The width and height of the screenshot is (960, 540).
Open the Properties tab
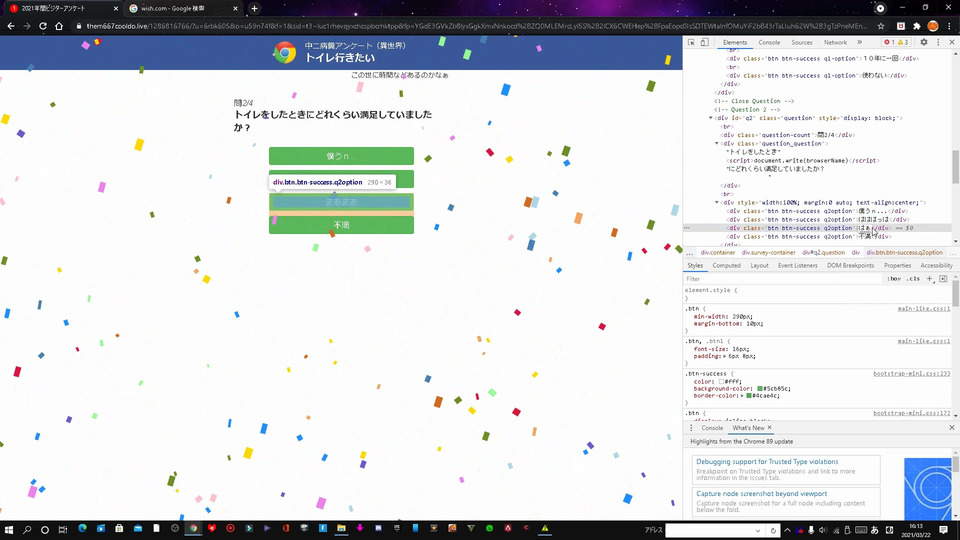click(x=898, y=266)
